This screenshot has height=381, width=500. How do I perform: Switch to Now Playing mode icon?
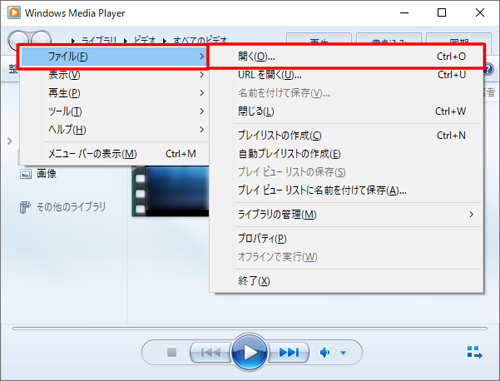(x=475, y=352)
